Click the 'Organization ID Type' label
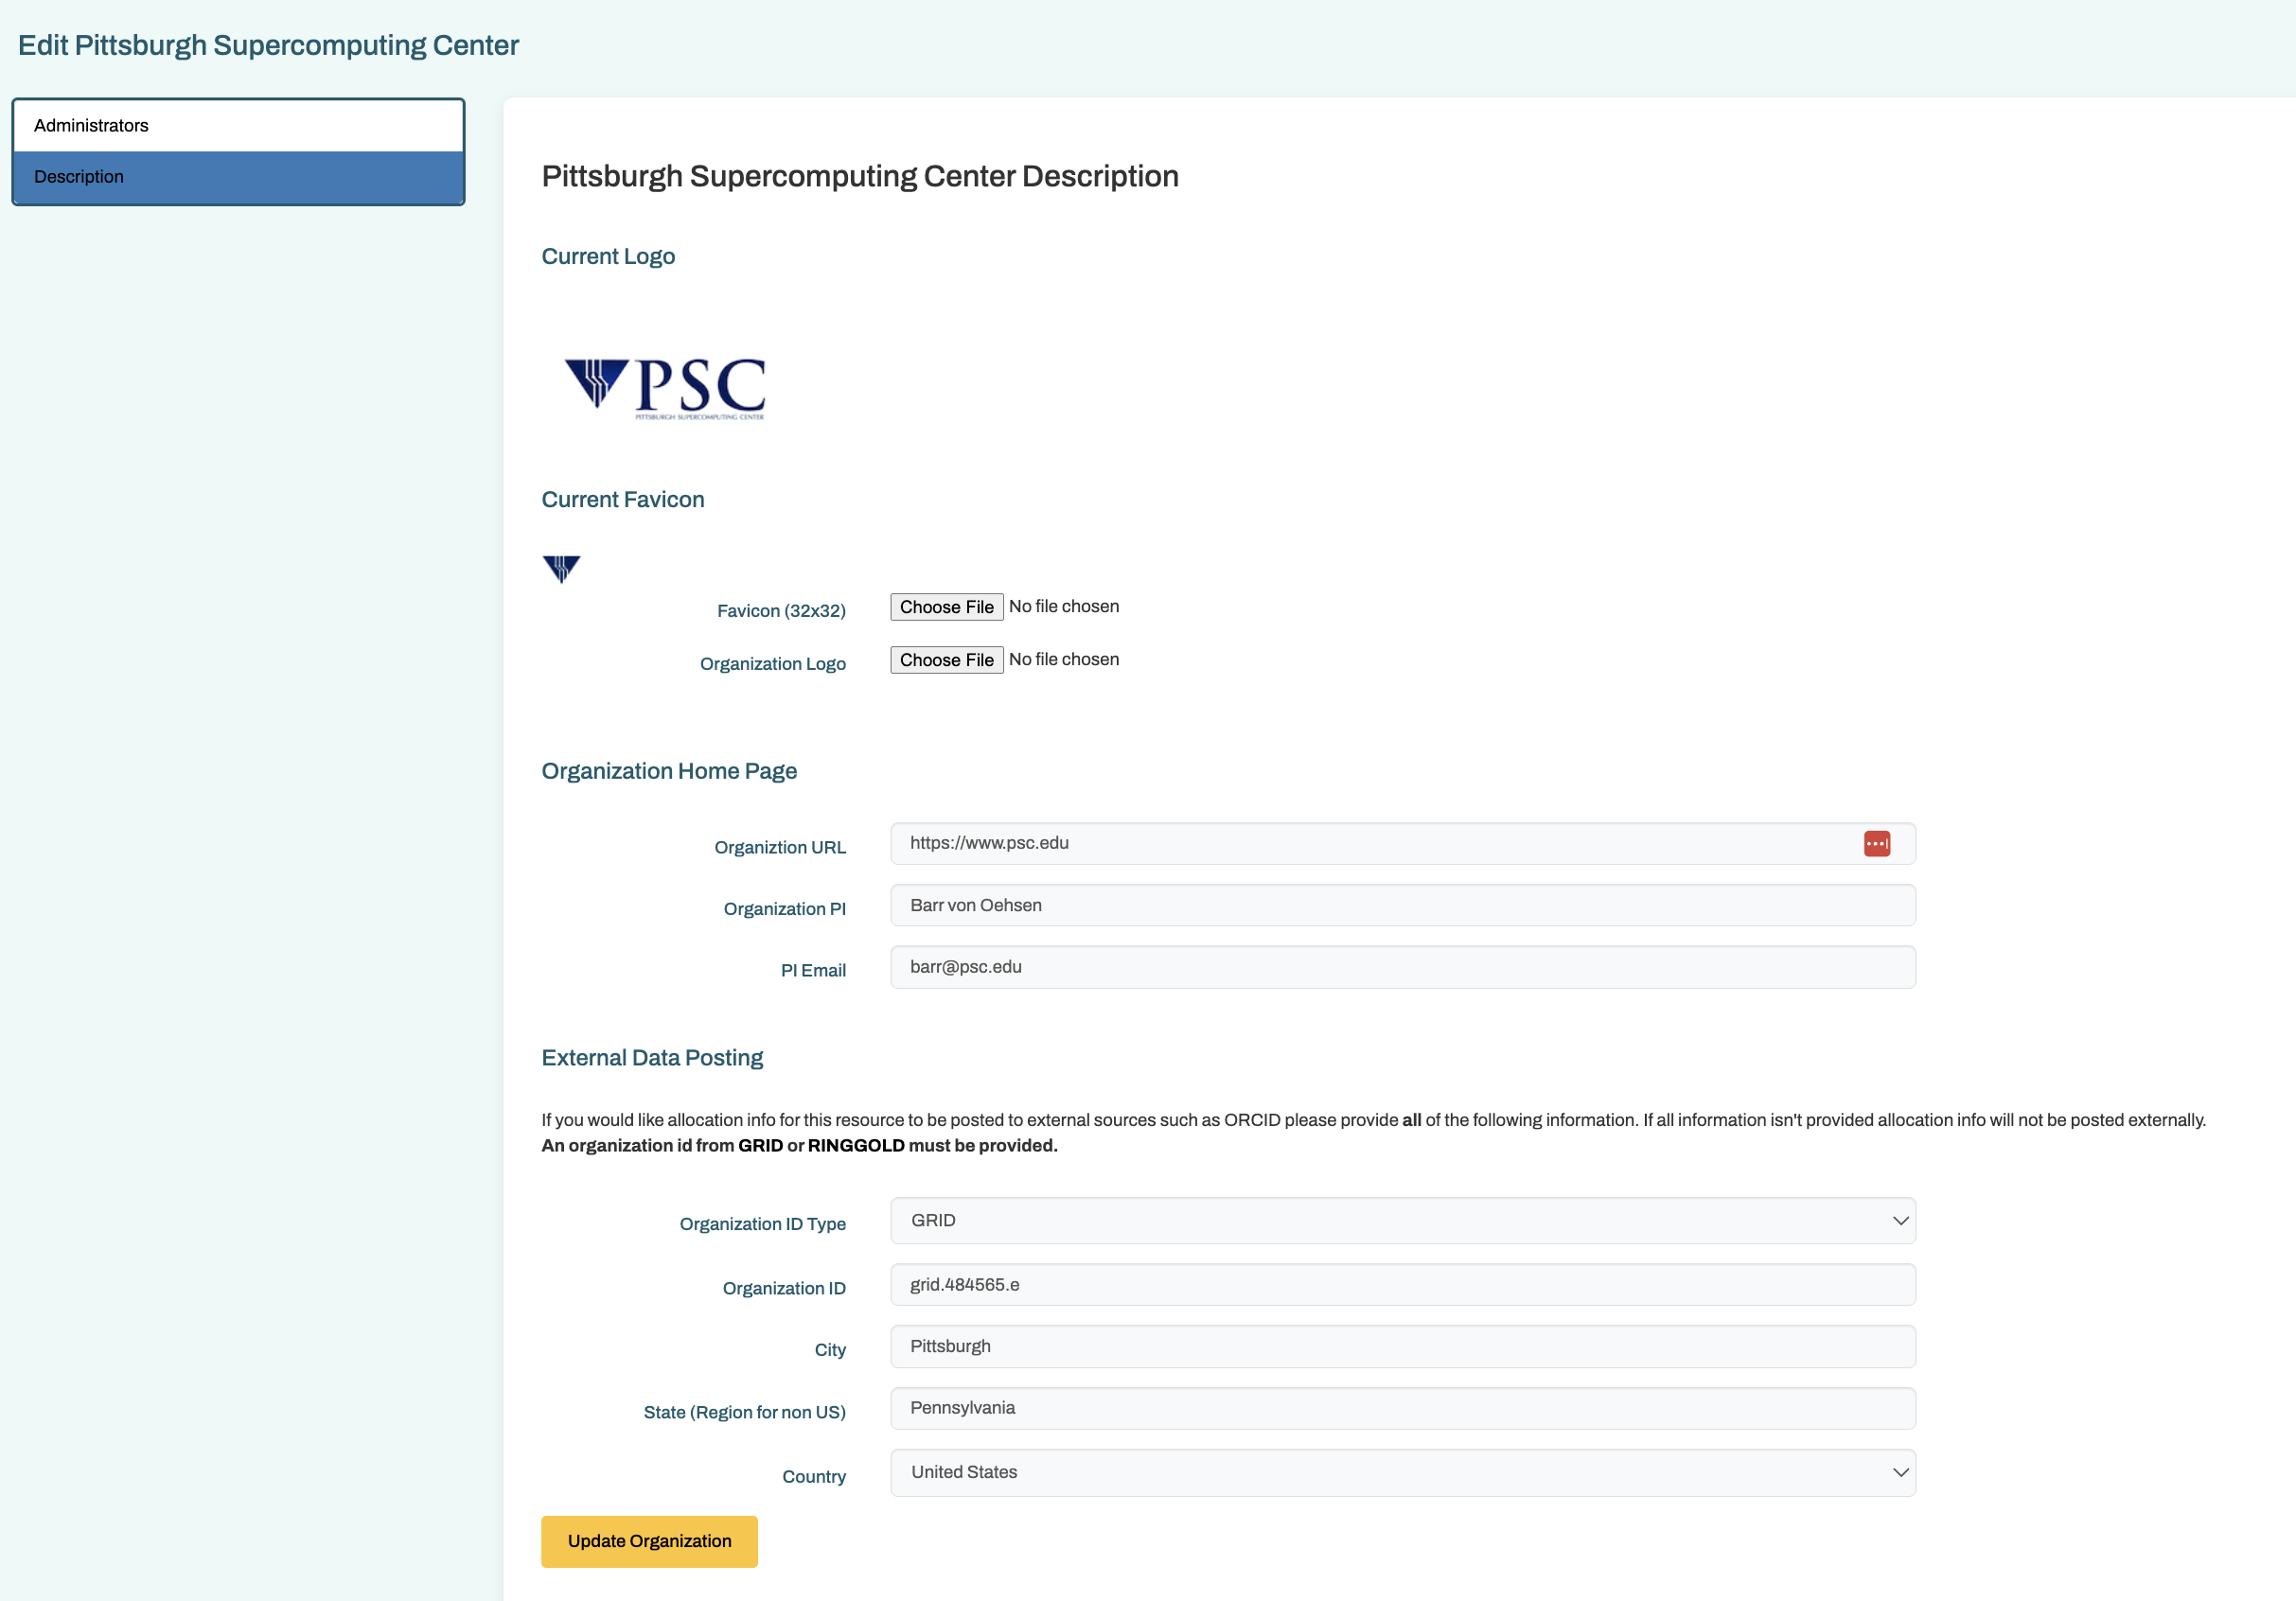The width and height of the screenshot is (2296, 1601). pos(762,1225)
